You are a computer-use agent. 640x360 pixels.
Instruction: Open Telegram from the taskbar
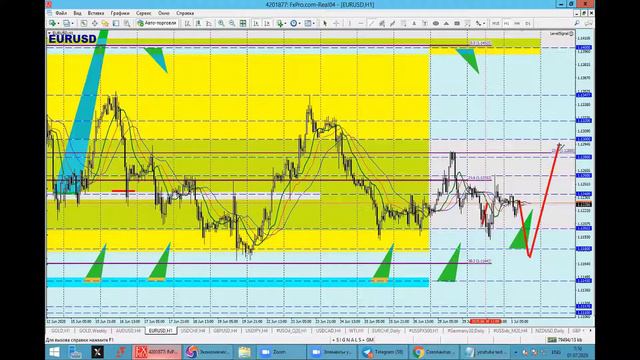click(x=383, y=352)
